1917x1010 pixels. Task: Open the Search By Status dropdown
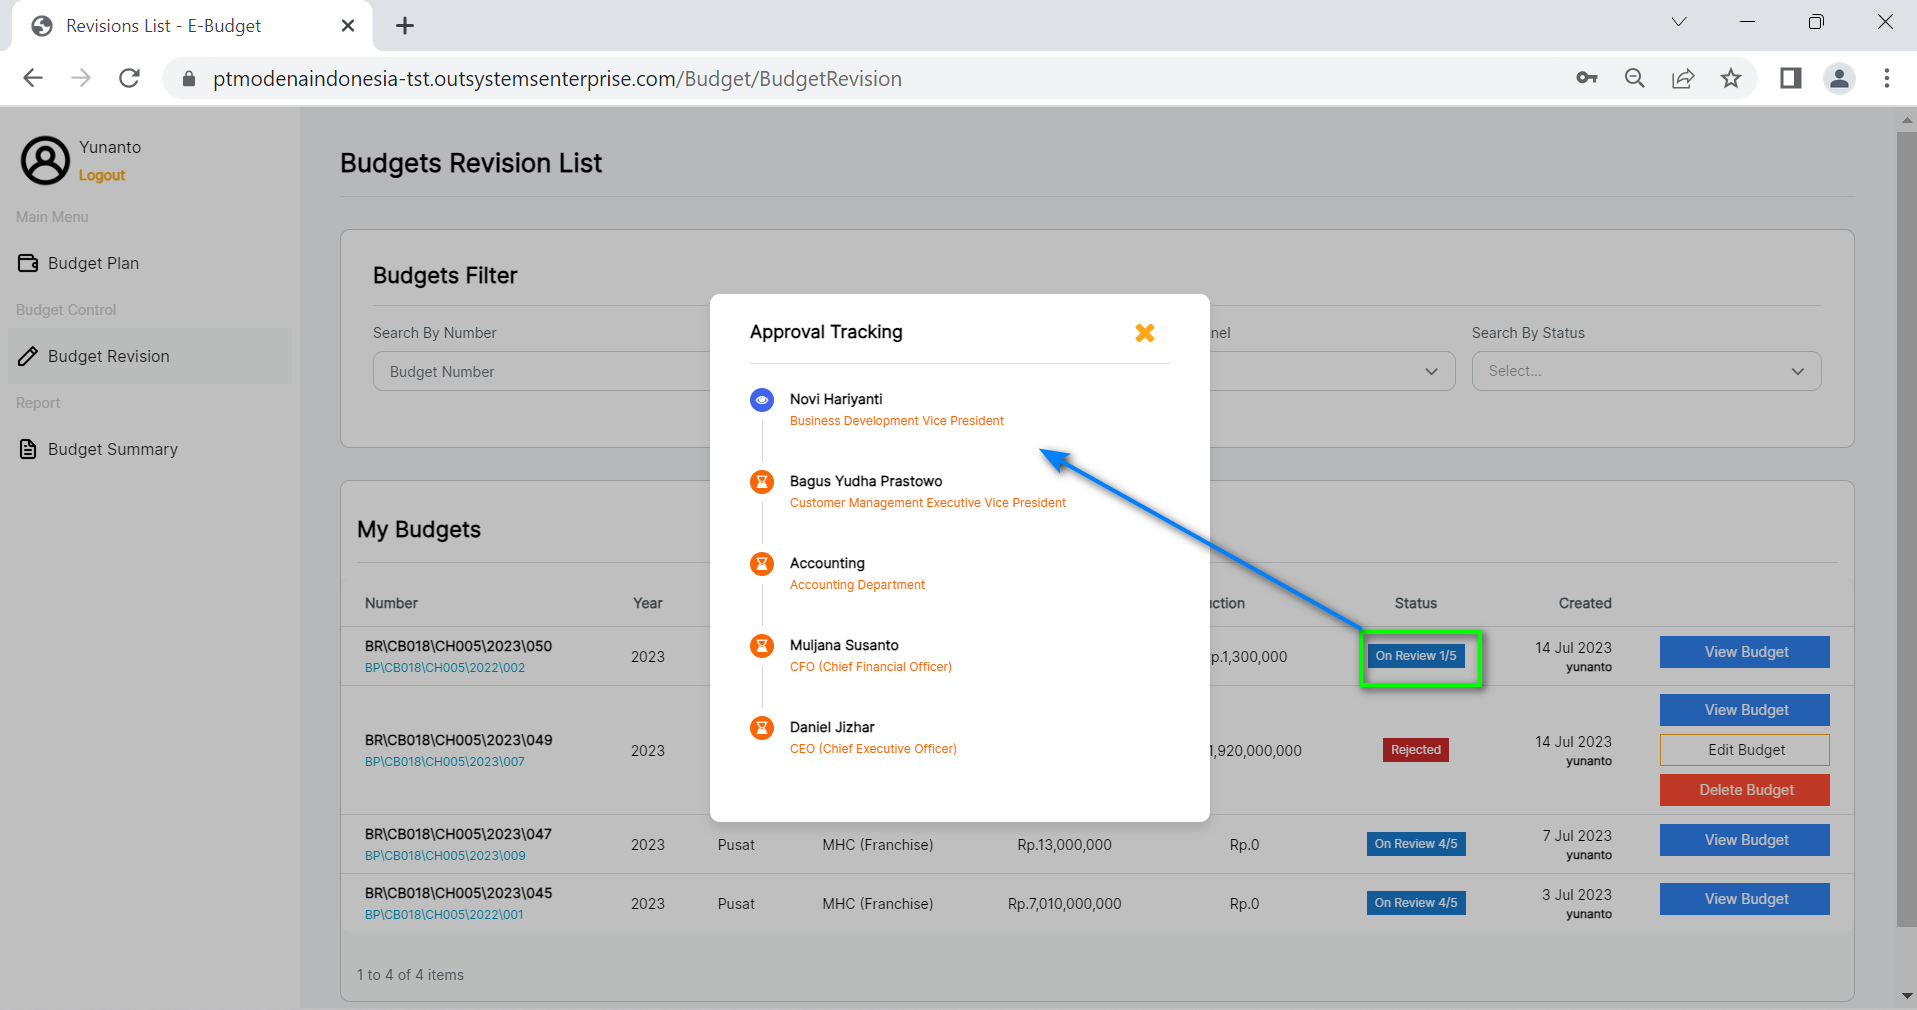tap(1645, 371)
